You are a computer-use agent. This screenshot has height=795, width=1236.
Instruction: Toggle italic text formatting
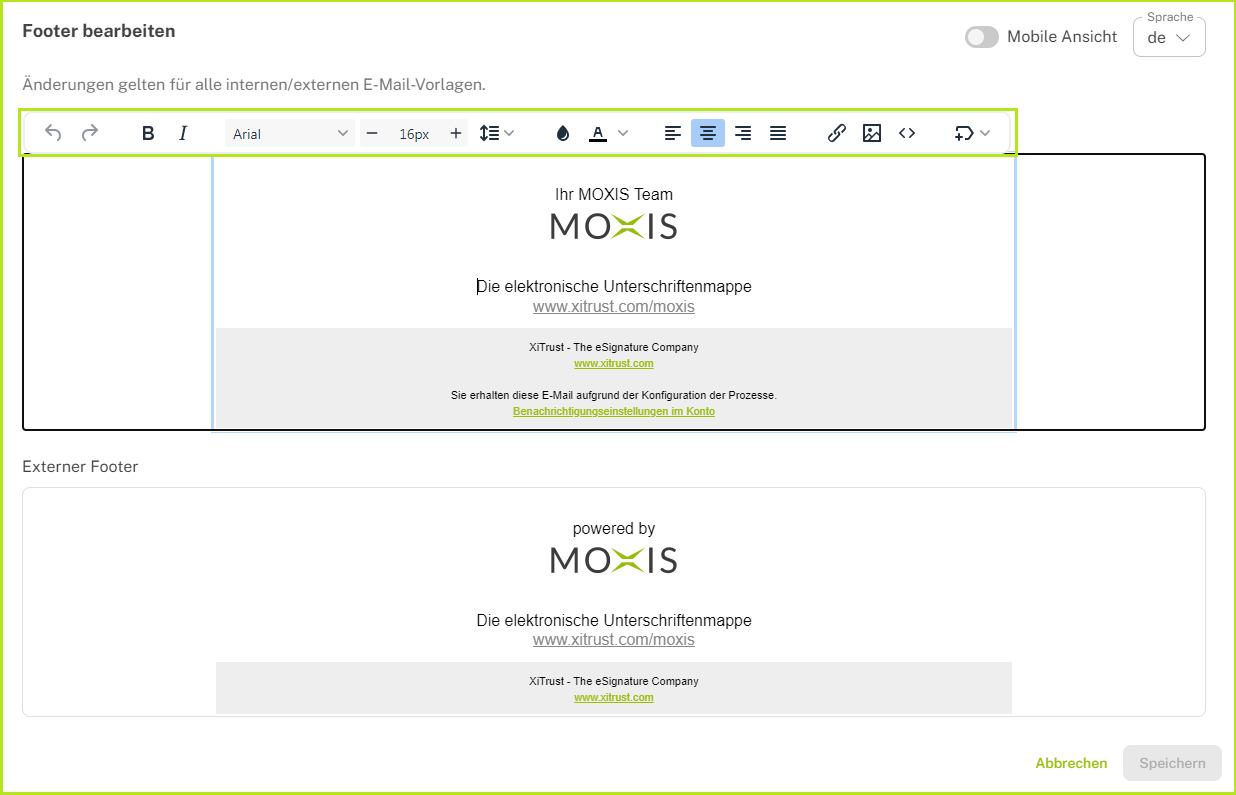[x=183, y=133]
